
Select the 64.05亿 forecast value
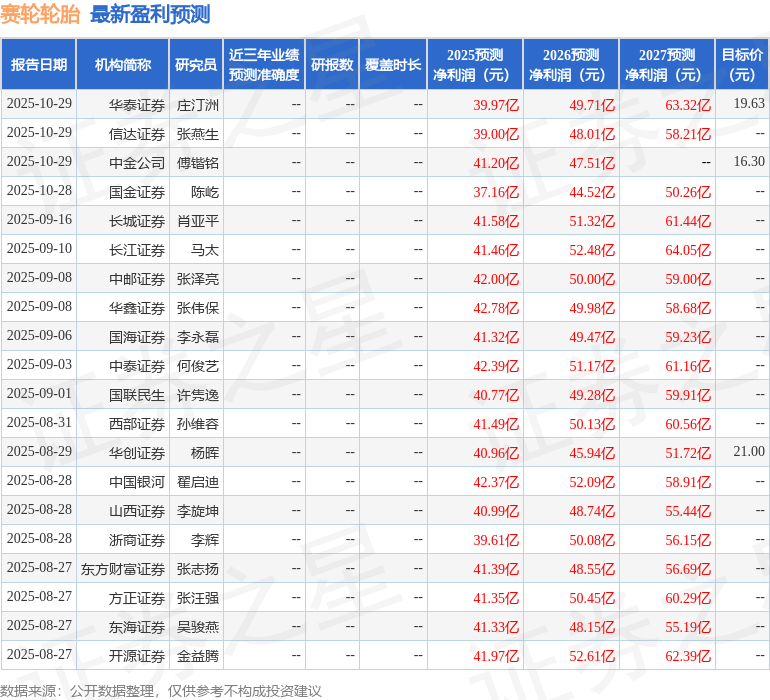687,250
